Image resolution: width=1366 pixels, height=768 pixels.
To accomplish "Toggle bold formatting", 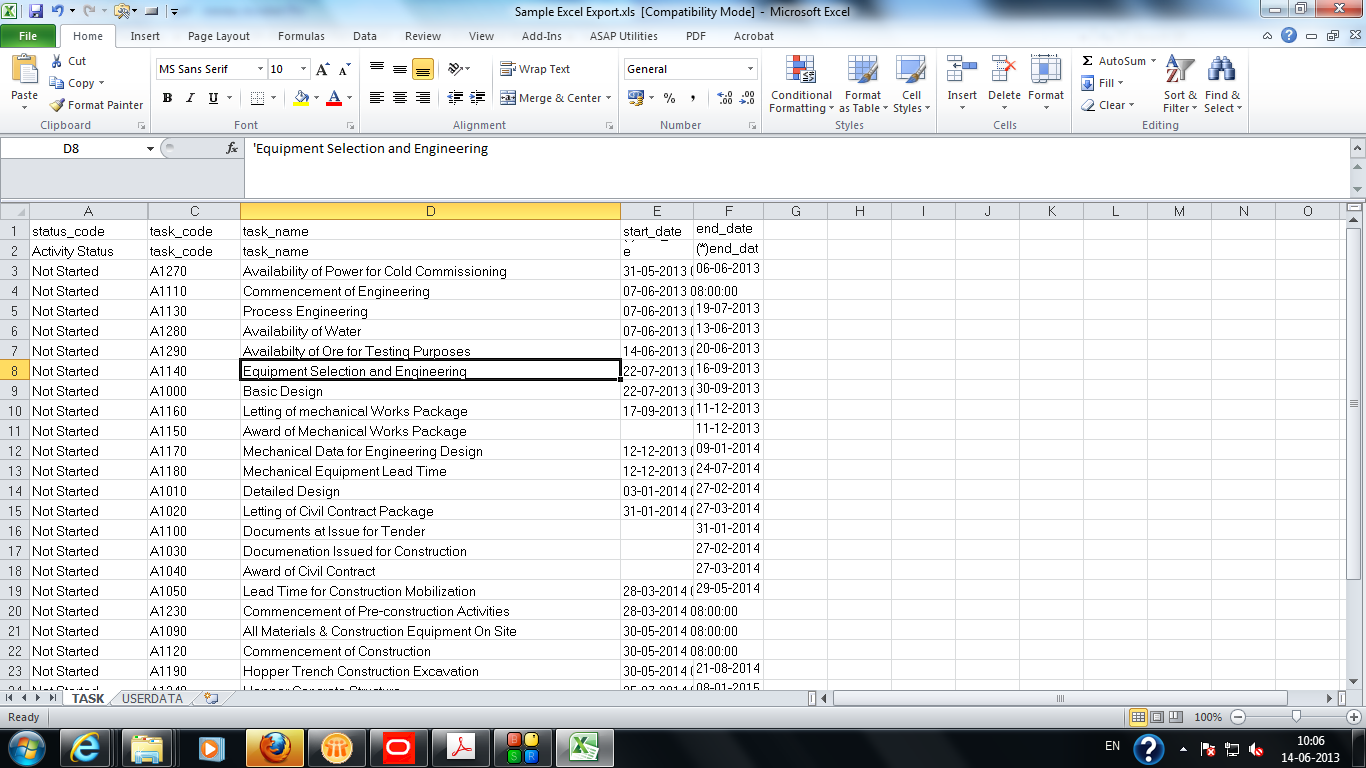I will pos(167,98).
